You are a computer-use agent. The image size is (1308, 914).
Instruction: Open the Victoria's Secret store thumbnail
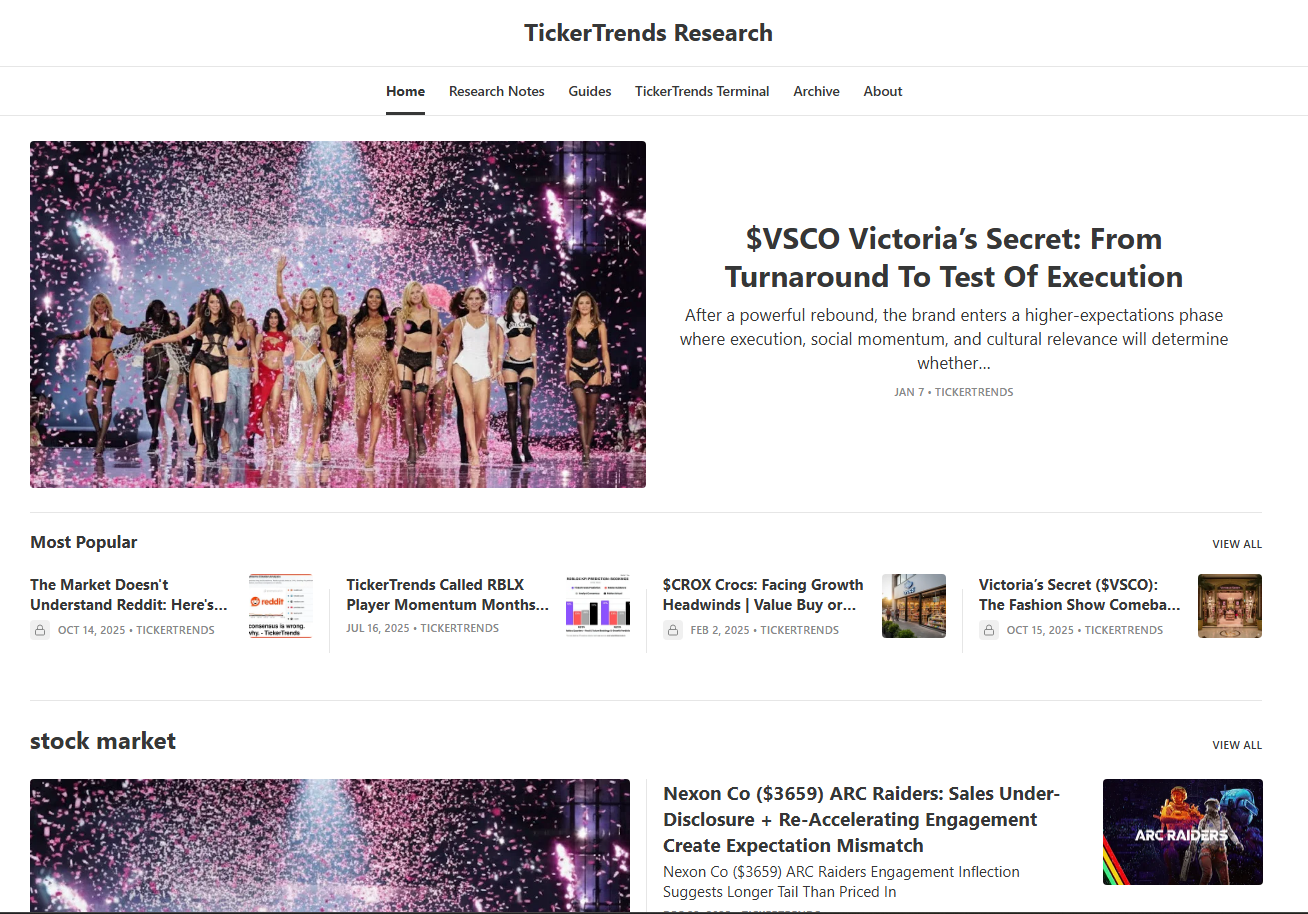(1229, 606)
